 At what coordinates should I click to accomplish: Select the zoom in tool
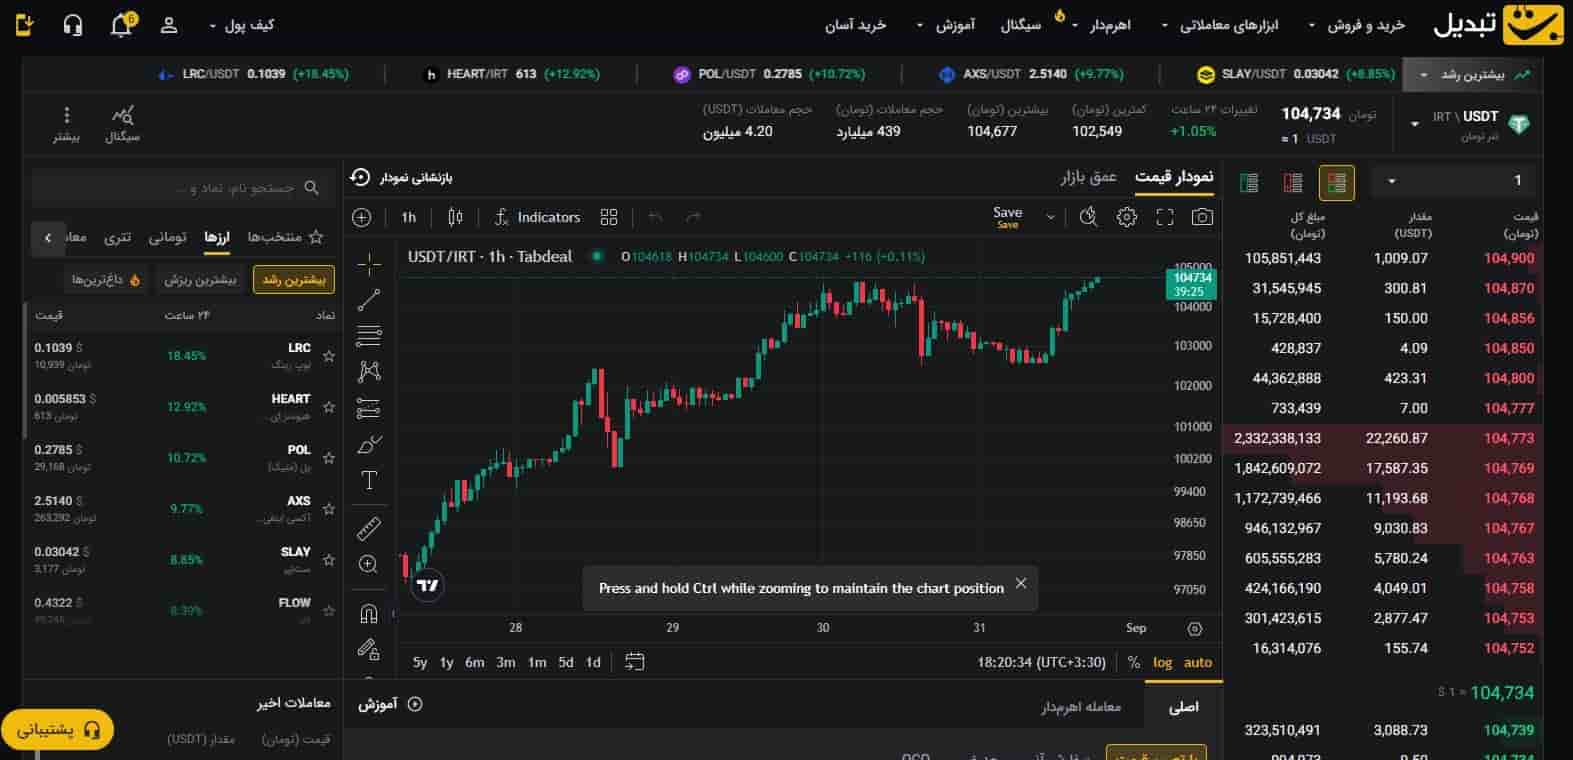369,564
